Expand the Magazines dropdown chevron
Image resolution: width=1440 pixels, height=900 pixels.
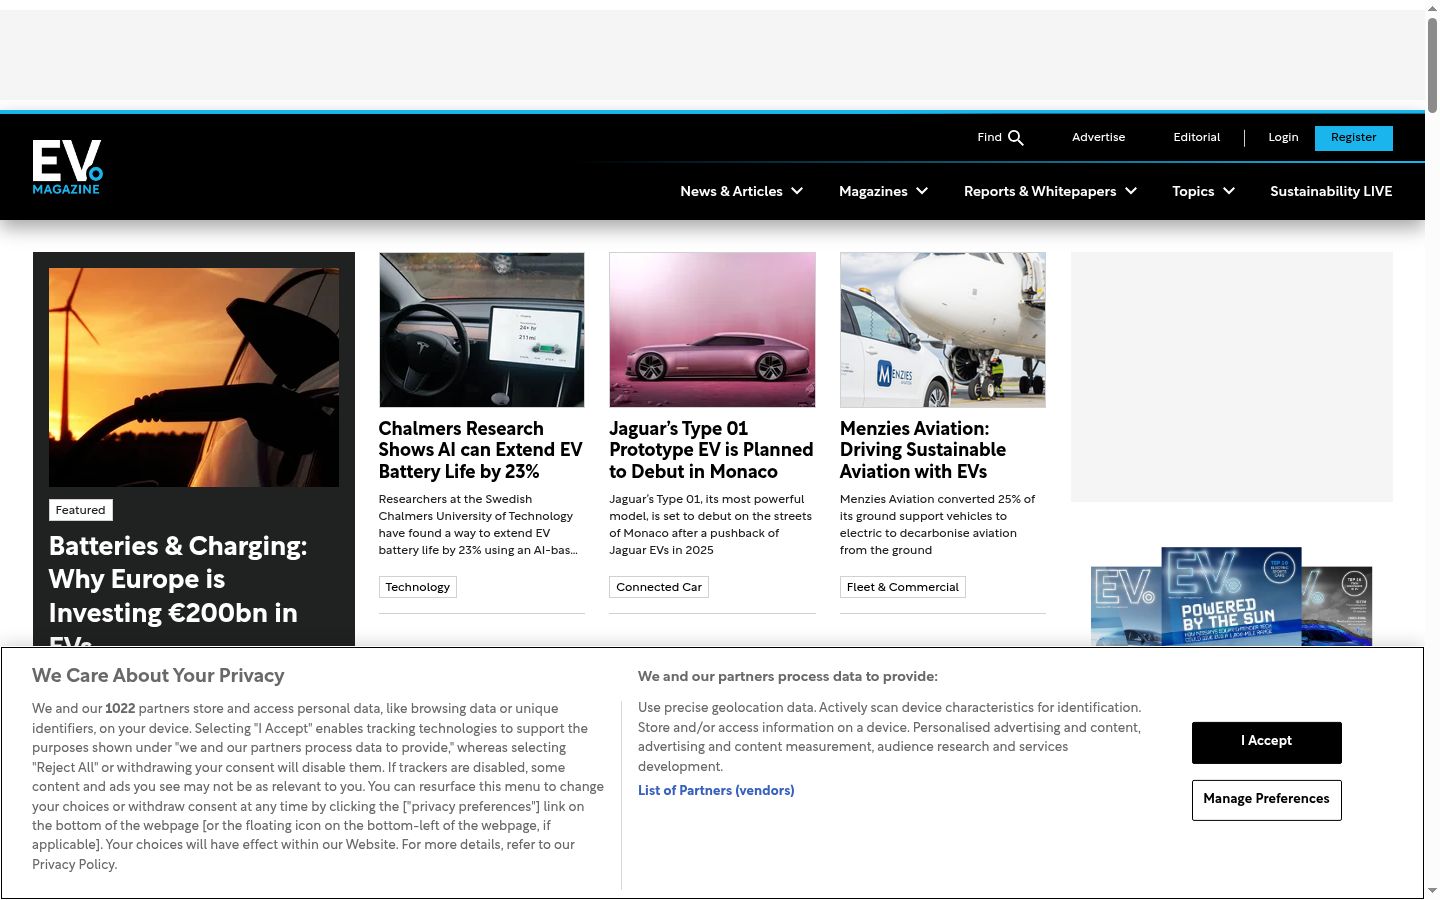point(922,191)
